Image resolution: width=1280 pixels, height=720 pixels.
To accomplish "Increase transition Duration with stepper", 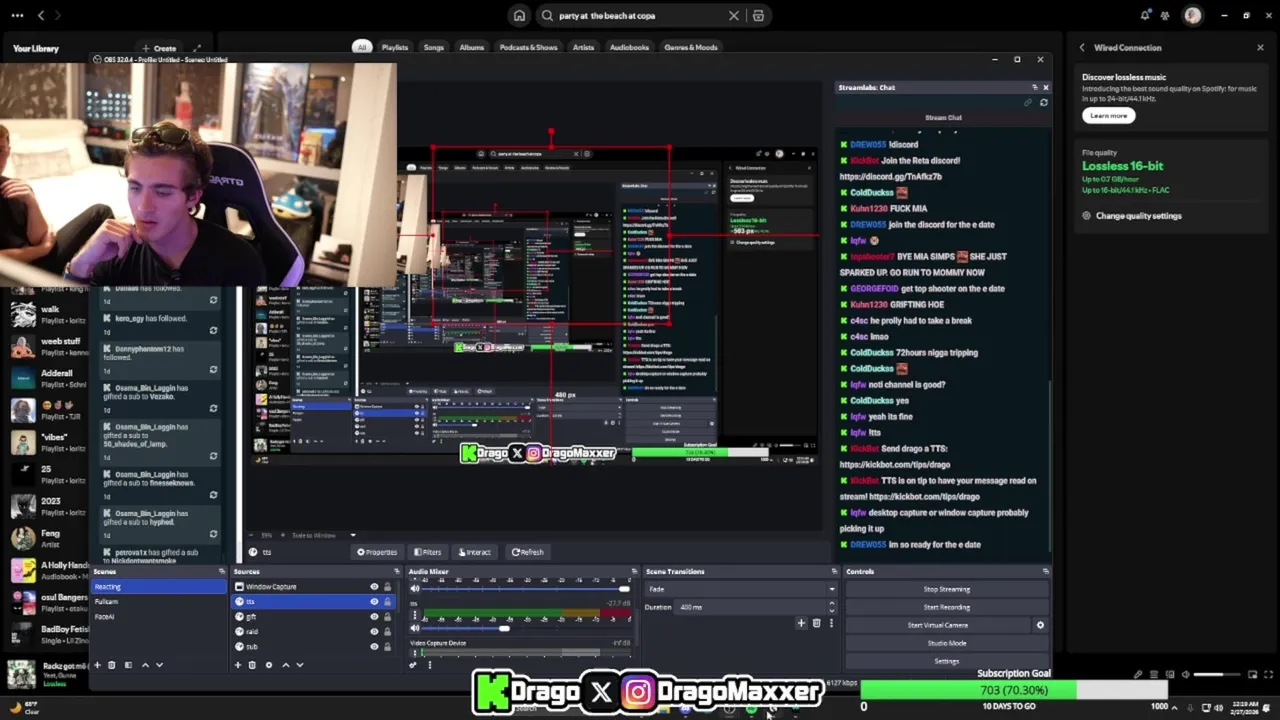I will (832, 605).
